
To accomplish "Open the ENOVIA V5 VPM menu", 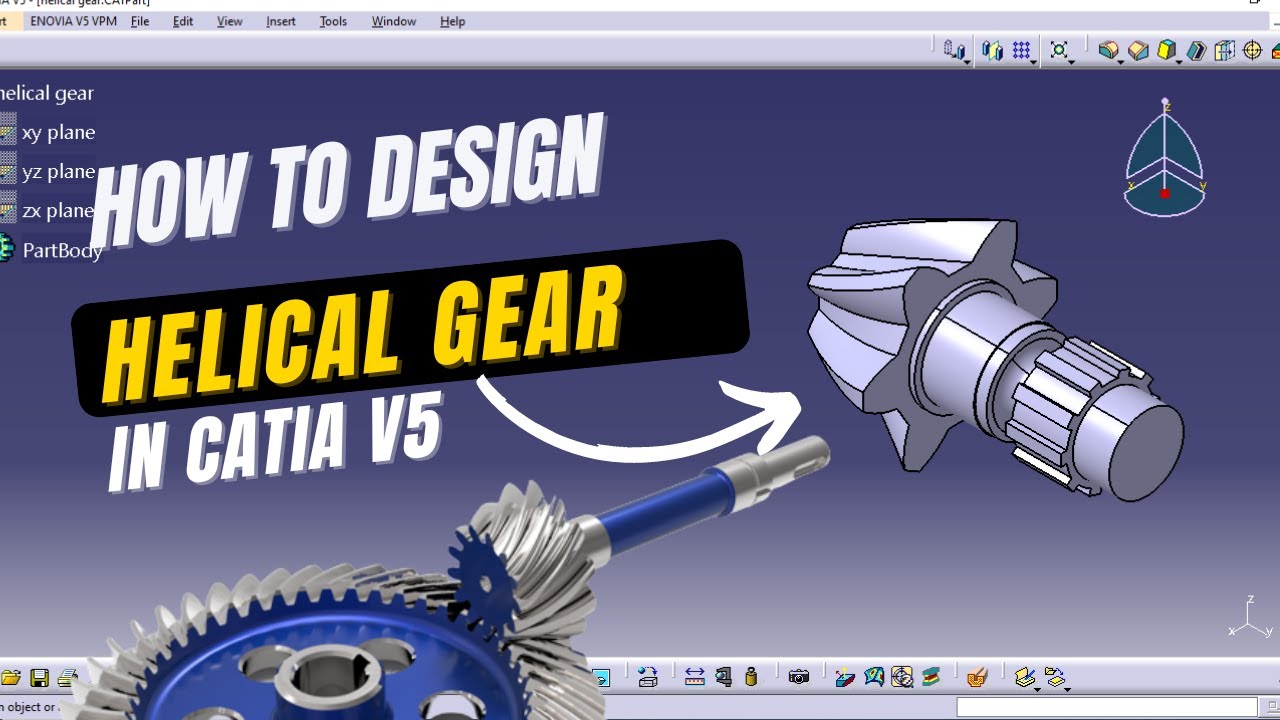I will (73, 21).
